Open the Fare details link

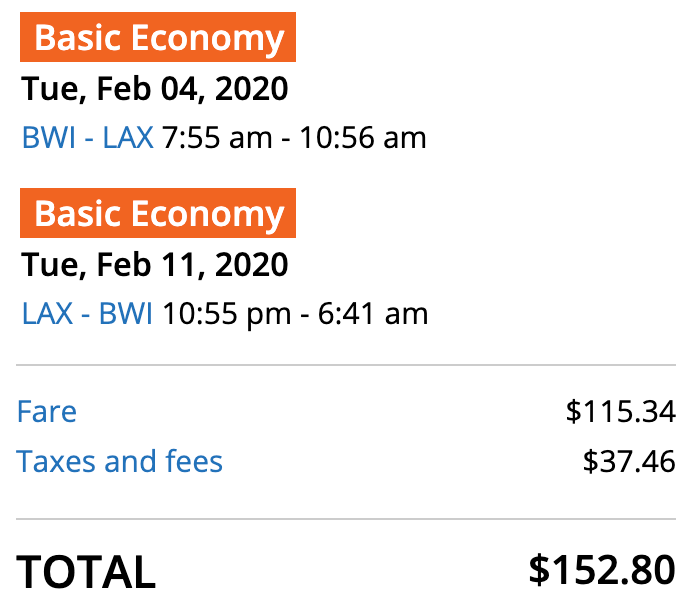click(x=47, y=411)
